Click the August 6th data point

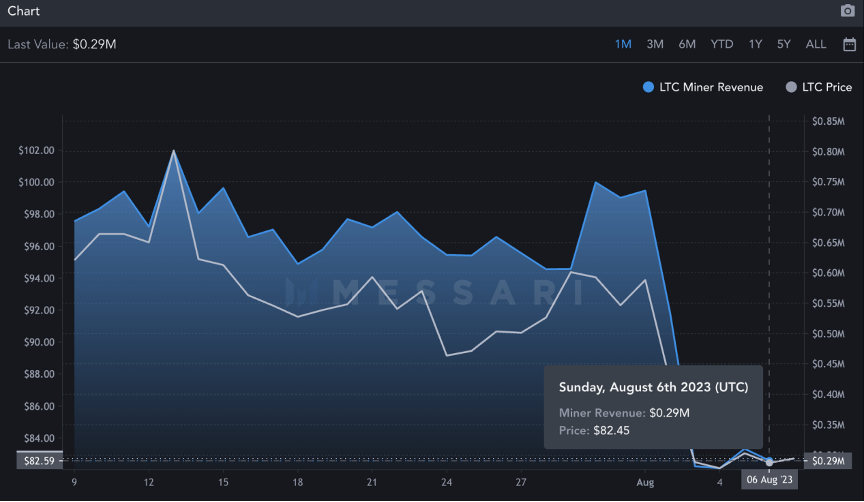[769, 462]
